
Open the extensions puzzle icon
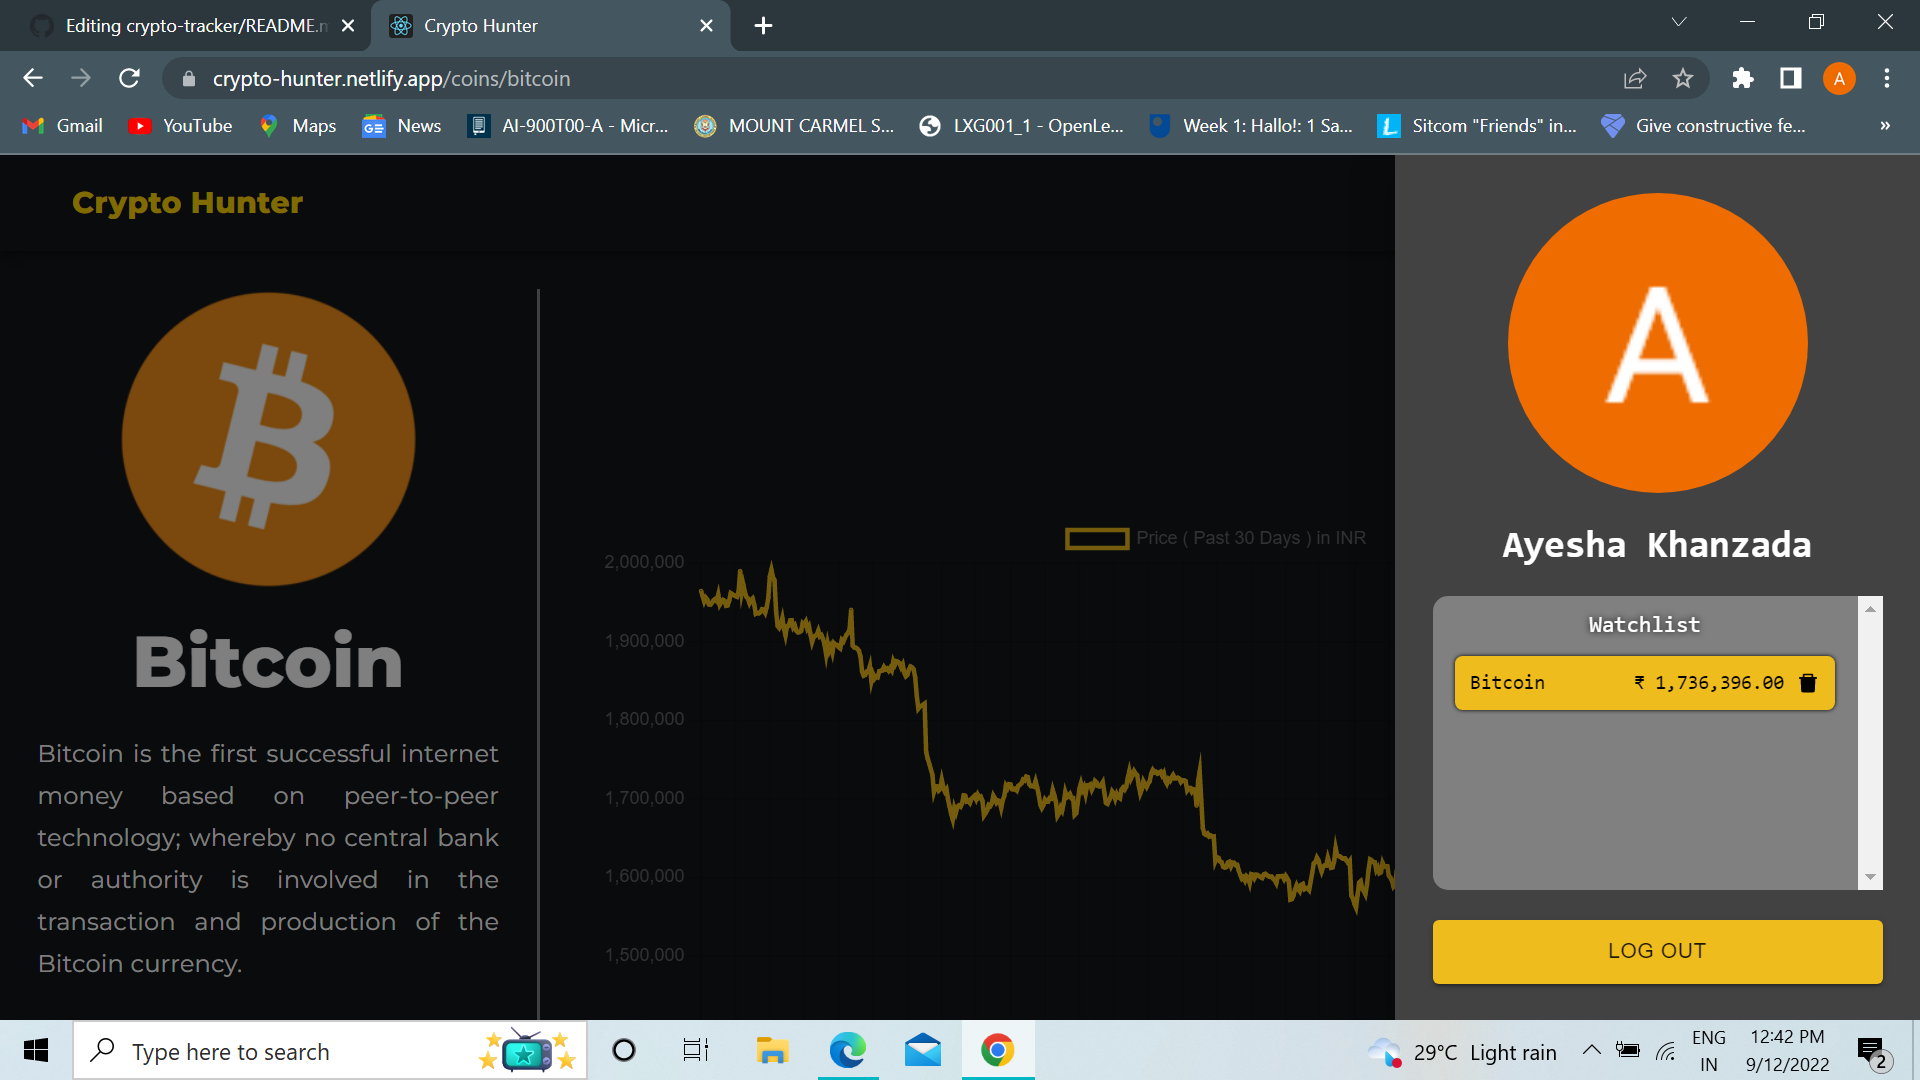pyautogui.click(x=1742, y=78)
